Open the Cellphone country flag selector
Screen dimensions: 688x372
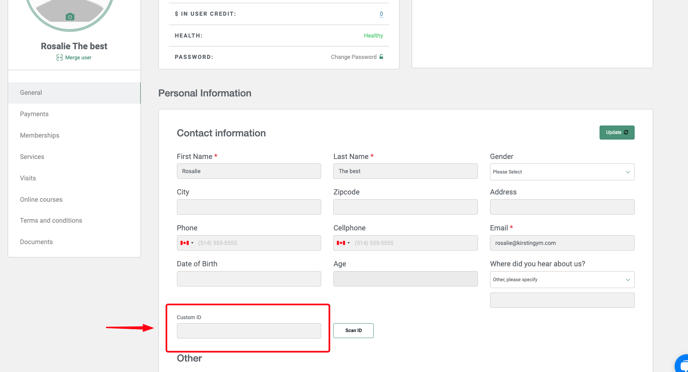(343, 243)
